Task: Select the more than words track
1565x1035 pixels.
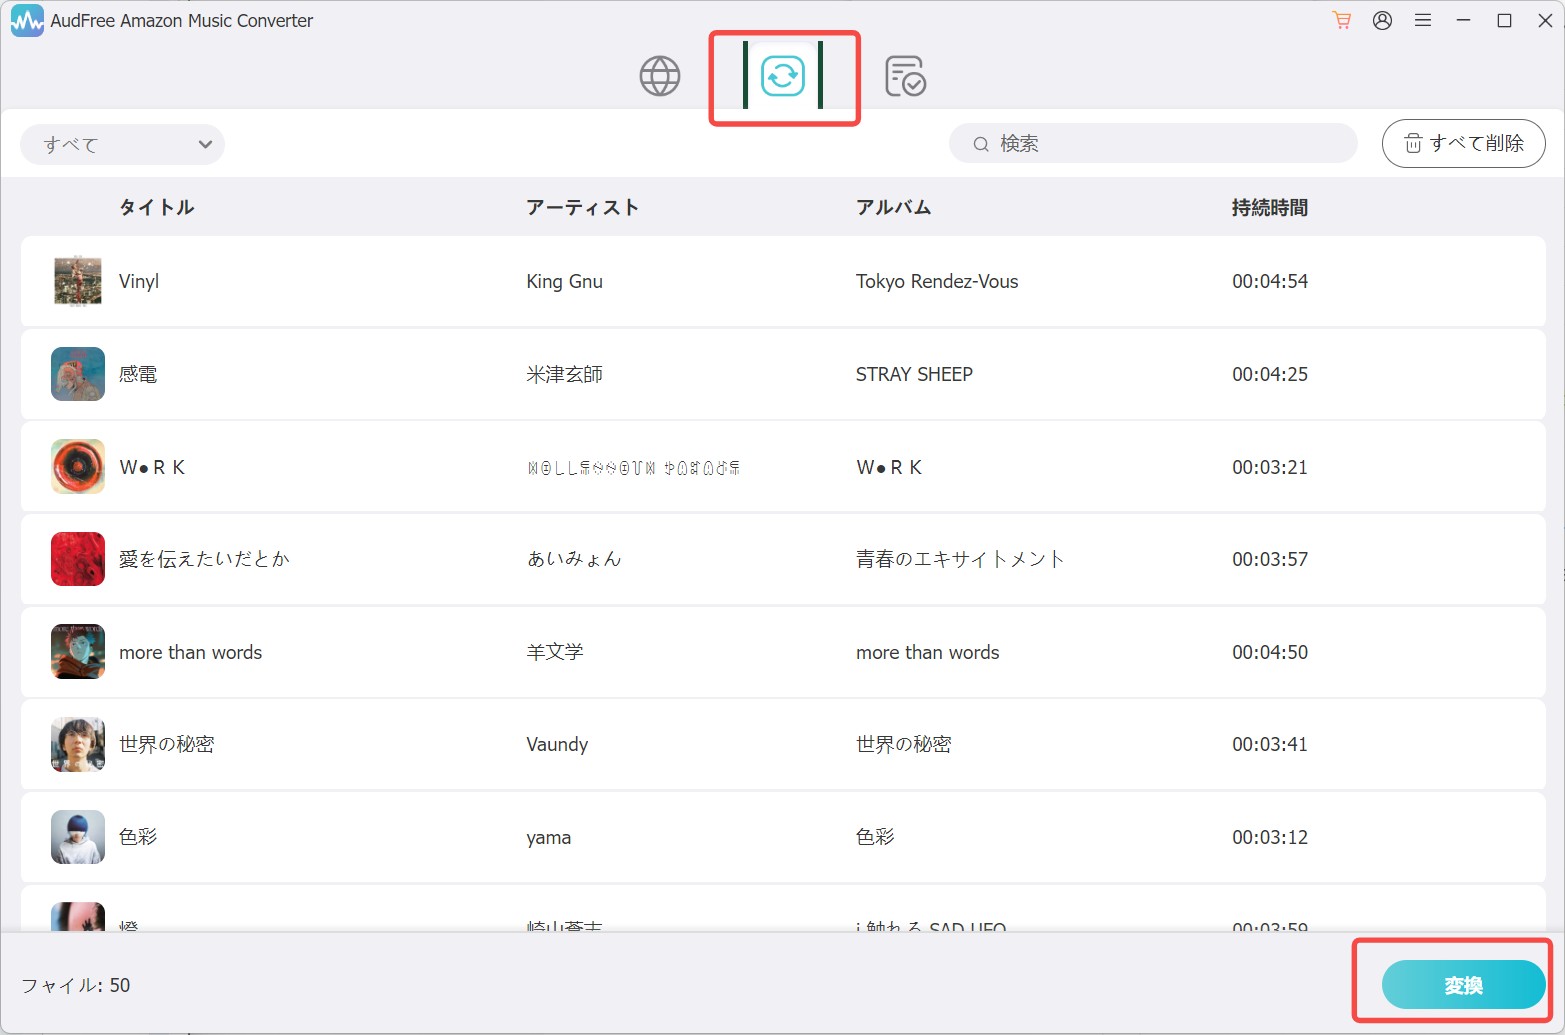Action: point(783,652)
